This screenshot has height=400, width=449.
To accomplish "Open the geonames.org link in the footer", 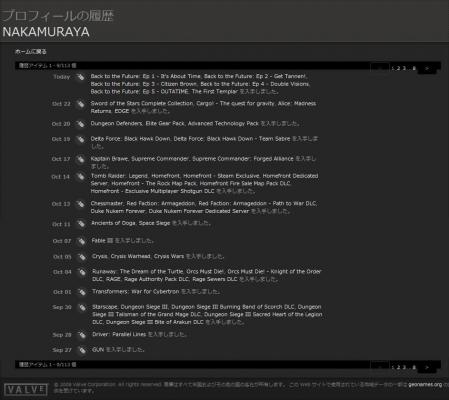I will pos(425,385).
